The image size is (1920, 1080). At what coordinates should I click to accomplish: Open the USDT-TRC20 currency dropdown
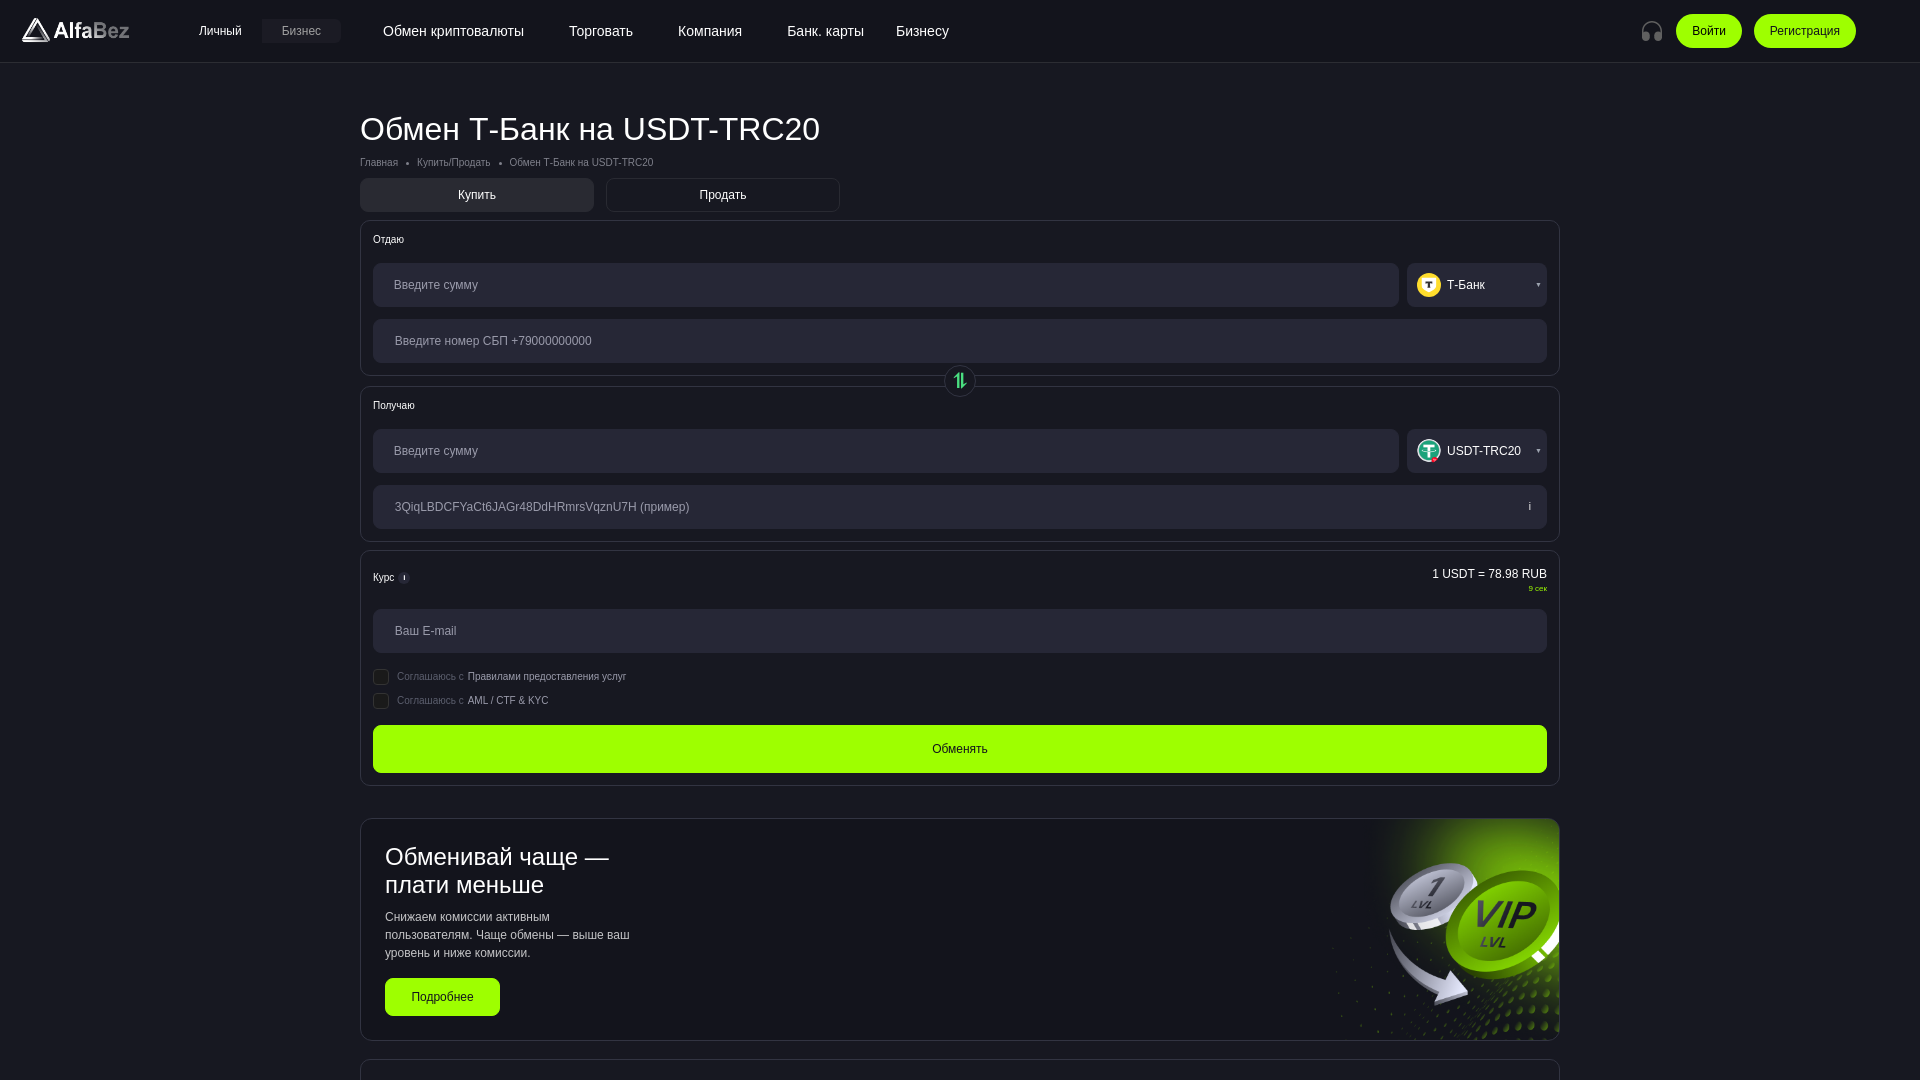[x=1477, y=451]
